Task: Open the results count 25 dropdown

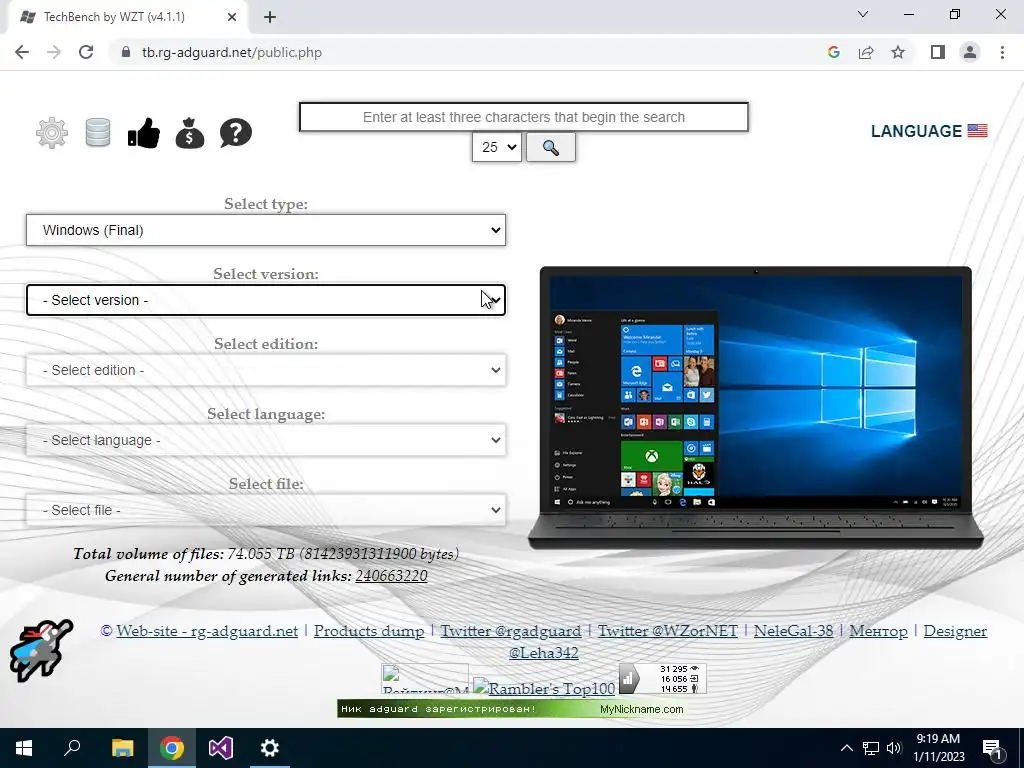Action: (497, 148)
